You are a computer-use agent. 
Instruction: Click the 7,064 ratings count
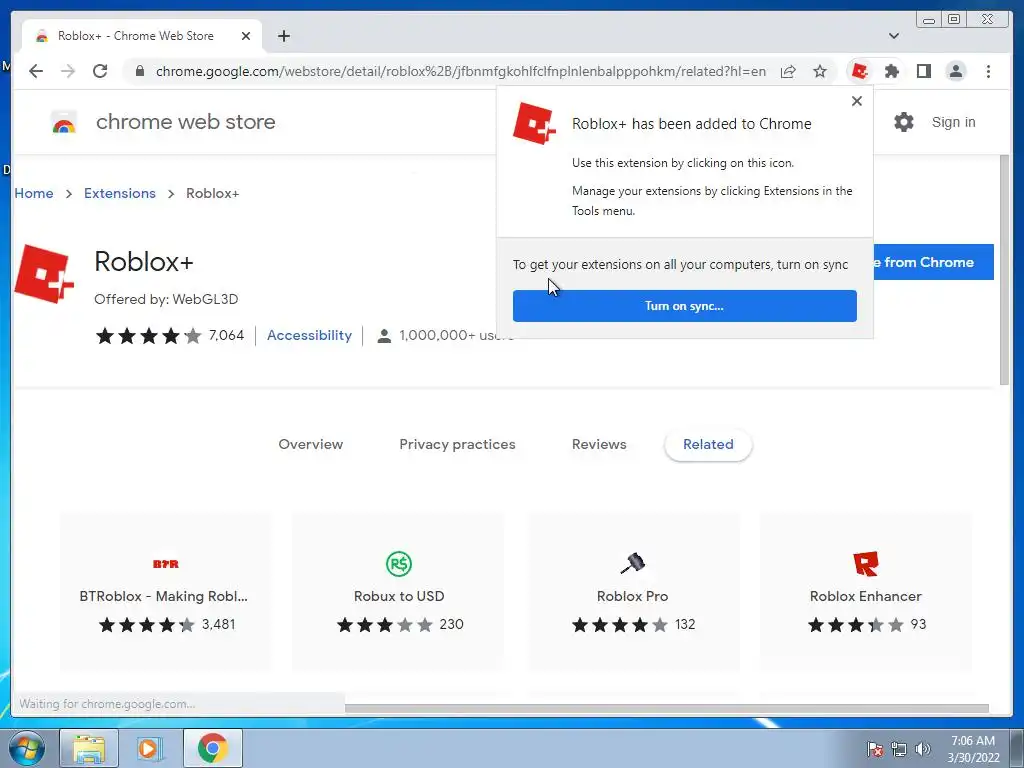point(226,336)
